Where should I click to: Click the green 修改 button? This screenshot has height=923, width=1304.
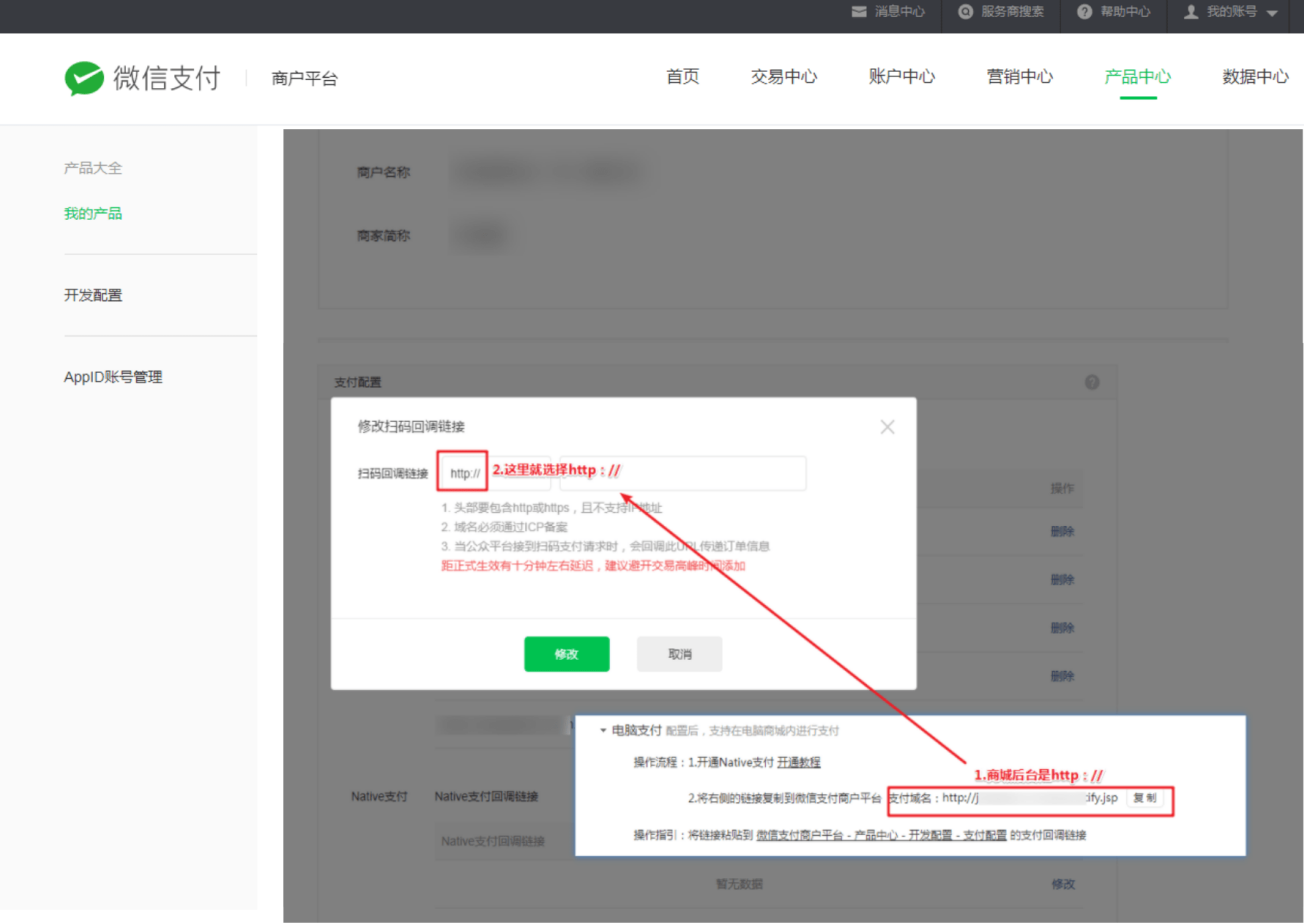point(567,654)
